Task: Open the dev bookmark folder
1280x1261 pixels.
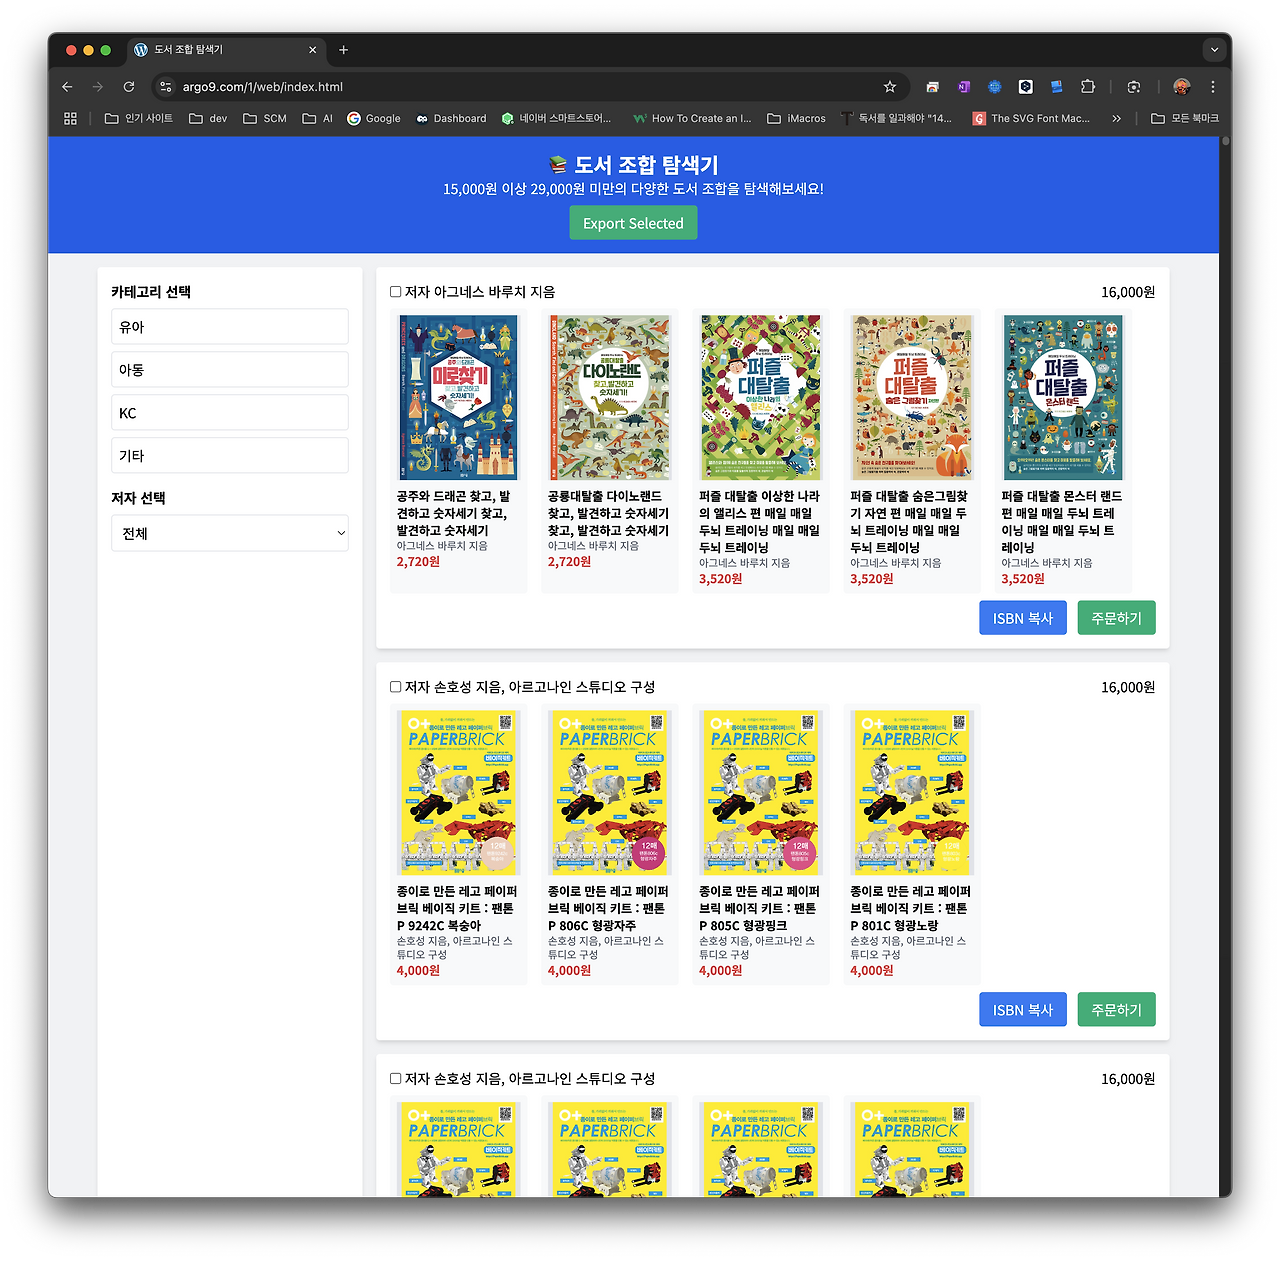Action: click(208, 118)
